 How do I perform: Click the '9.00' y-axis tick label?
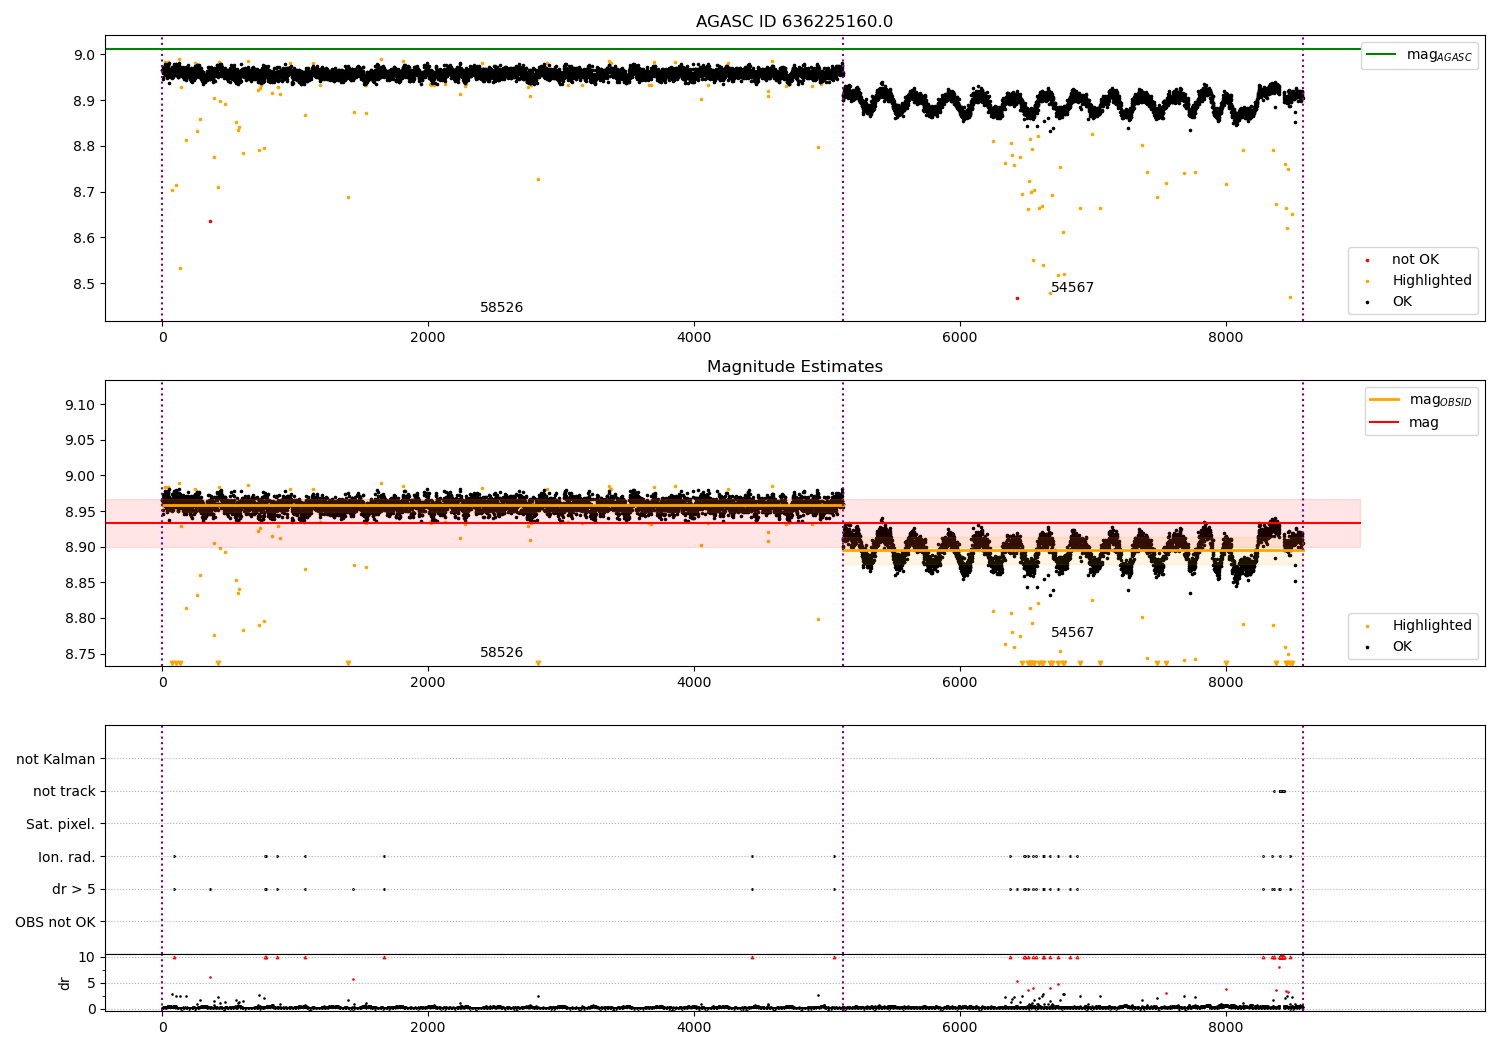point(81,476)
